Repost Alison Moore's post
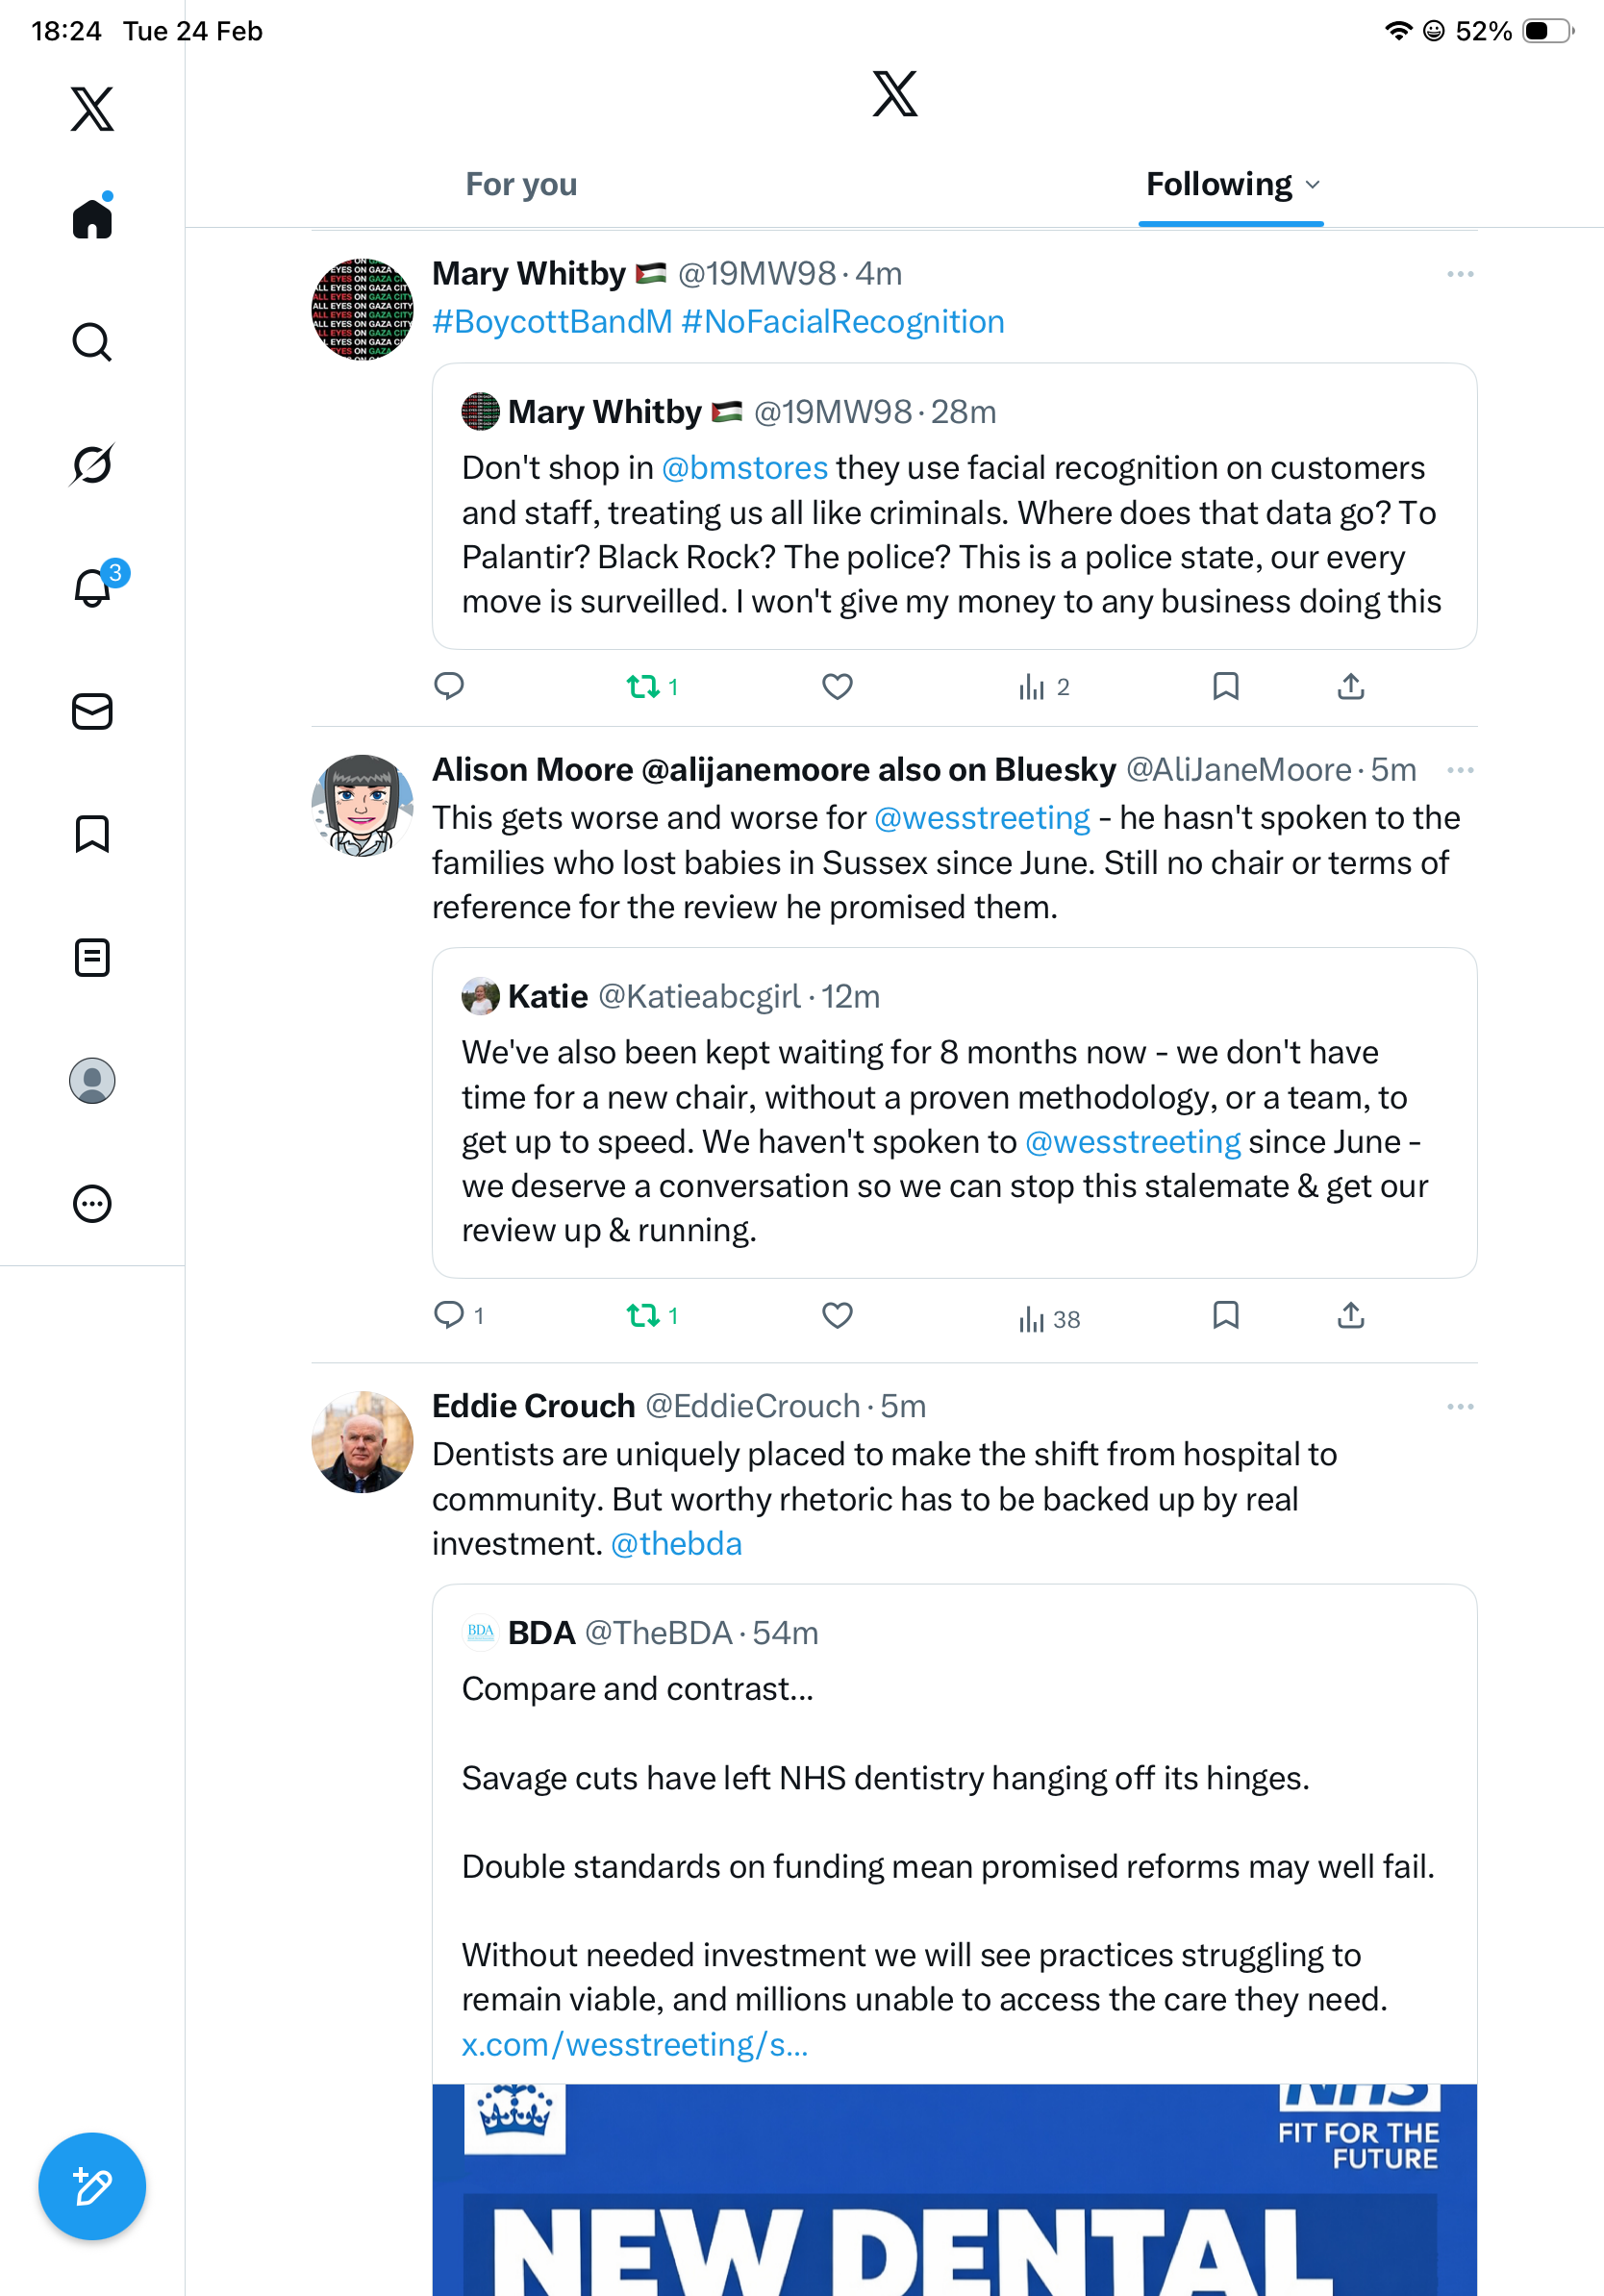 pos(643,1315)
